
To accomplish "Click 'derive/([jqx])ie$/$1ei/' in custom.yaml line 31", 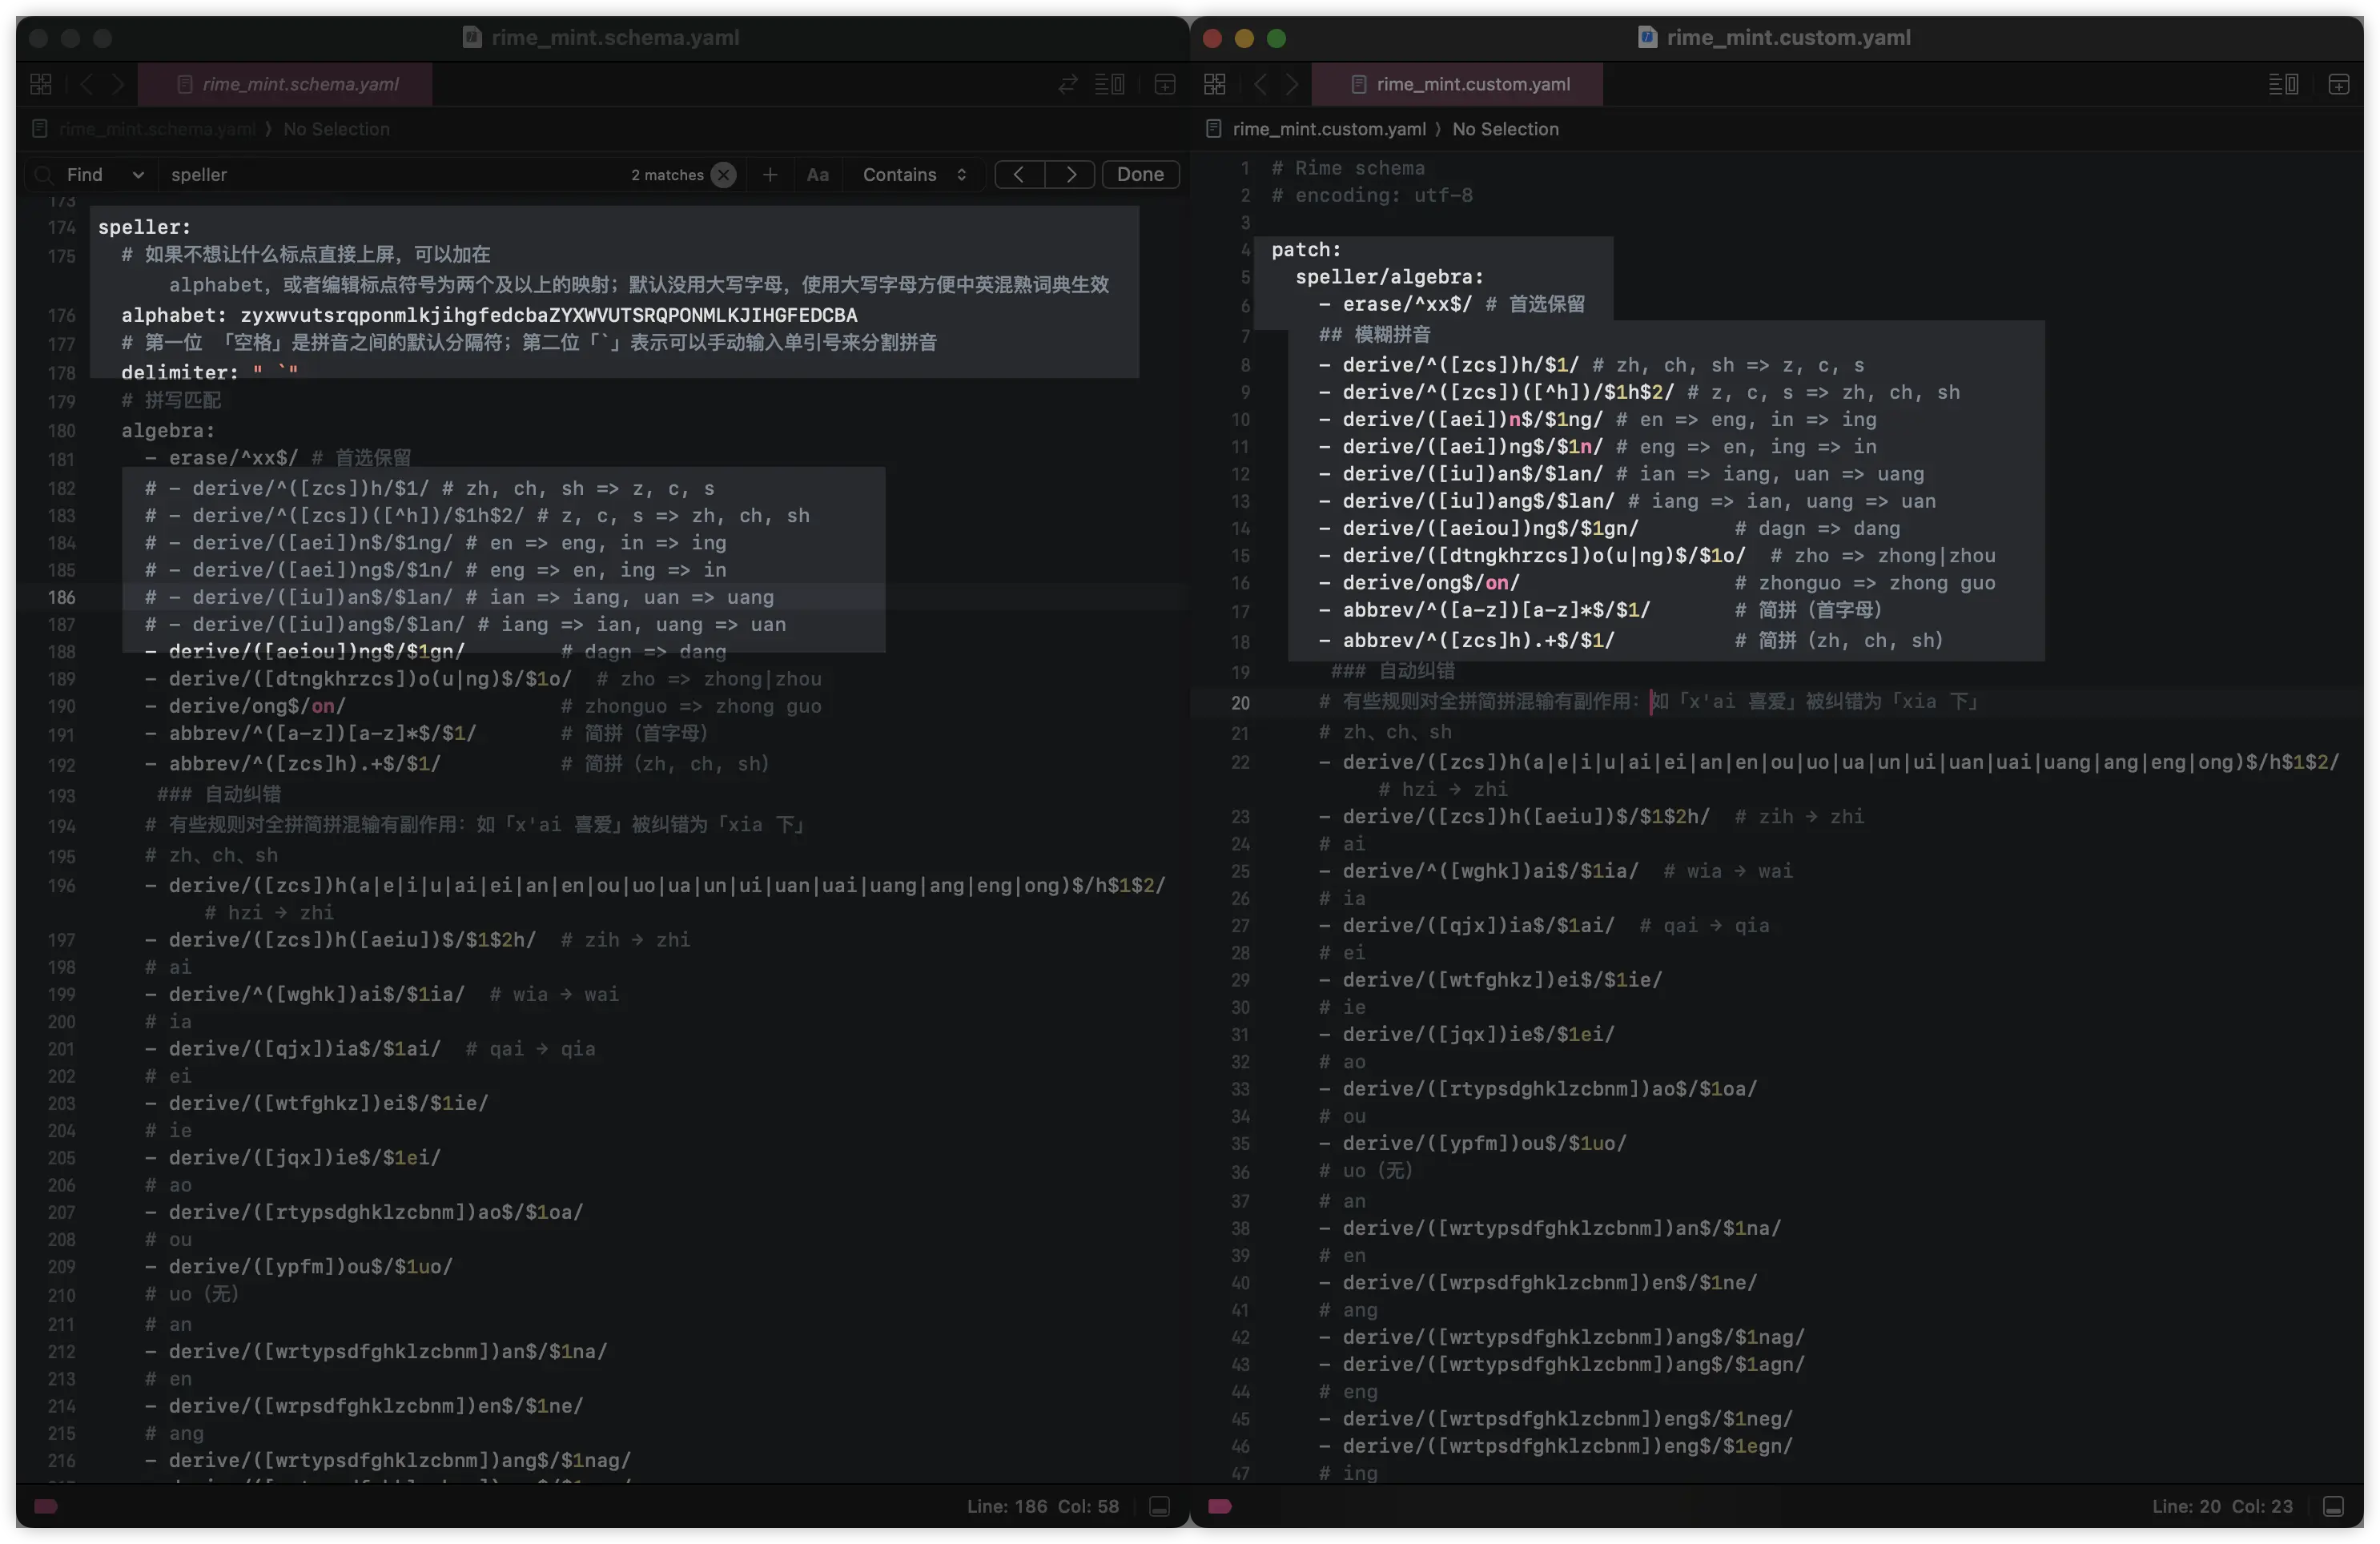I will [x=1478, y=1034].
